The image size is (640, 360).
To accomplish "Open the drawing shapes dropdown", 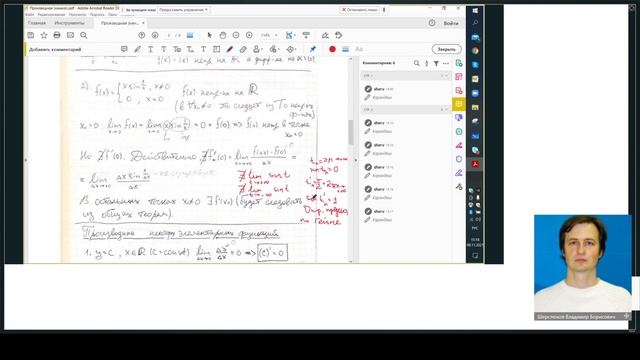I will [x=291, y=49].
